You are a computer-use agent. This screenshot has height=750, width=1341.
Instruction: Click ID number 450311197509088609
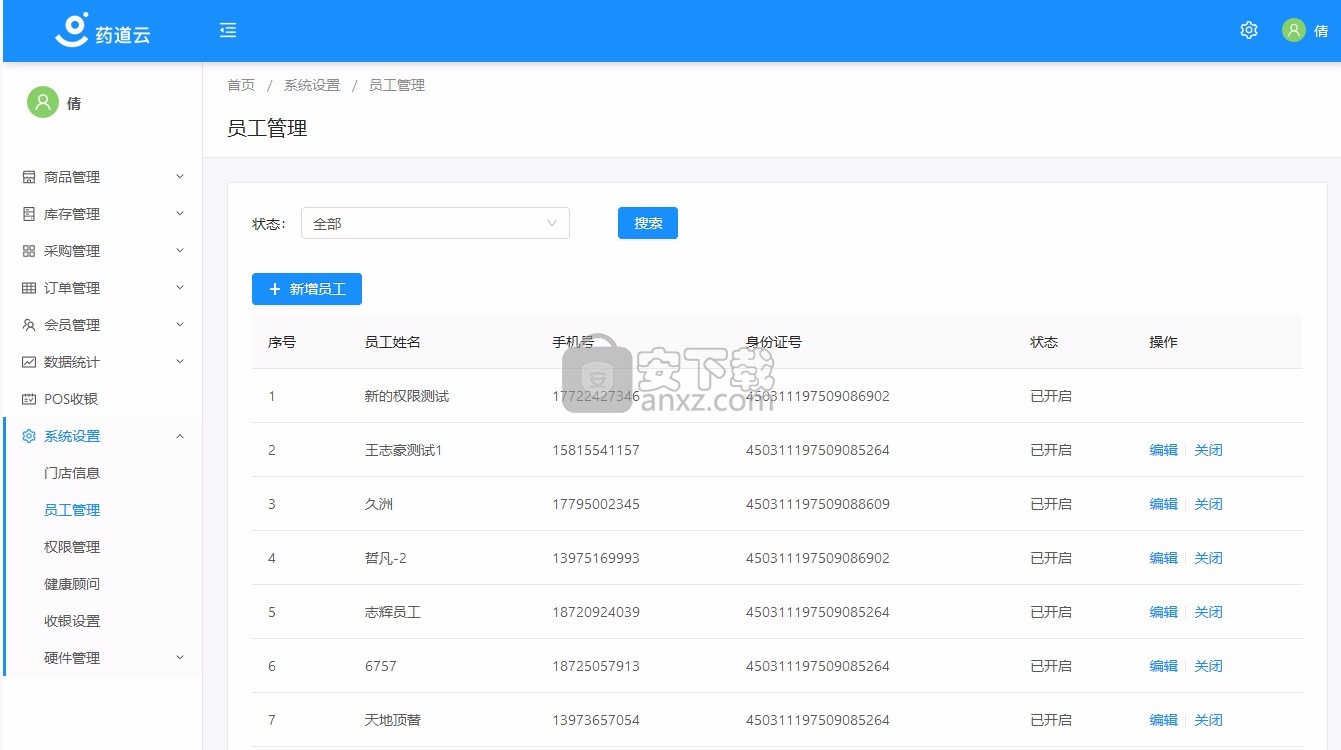tap(818, 504)
